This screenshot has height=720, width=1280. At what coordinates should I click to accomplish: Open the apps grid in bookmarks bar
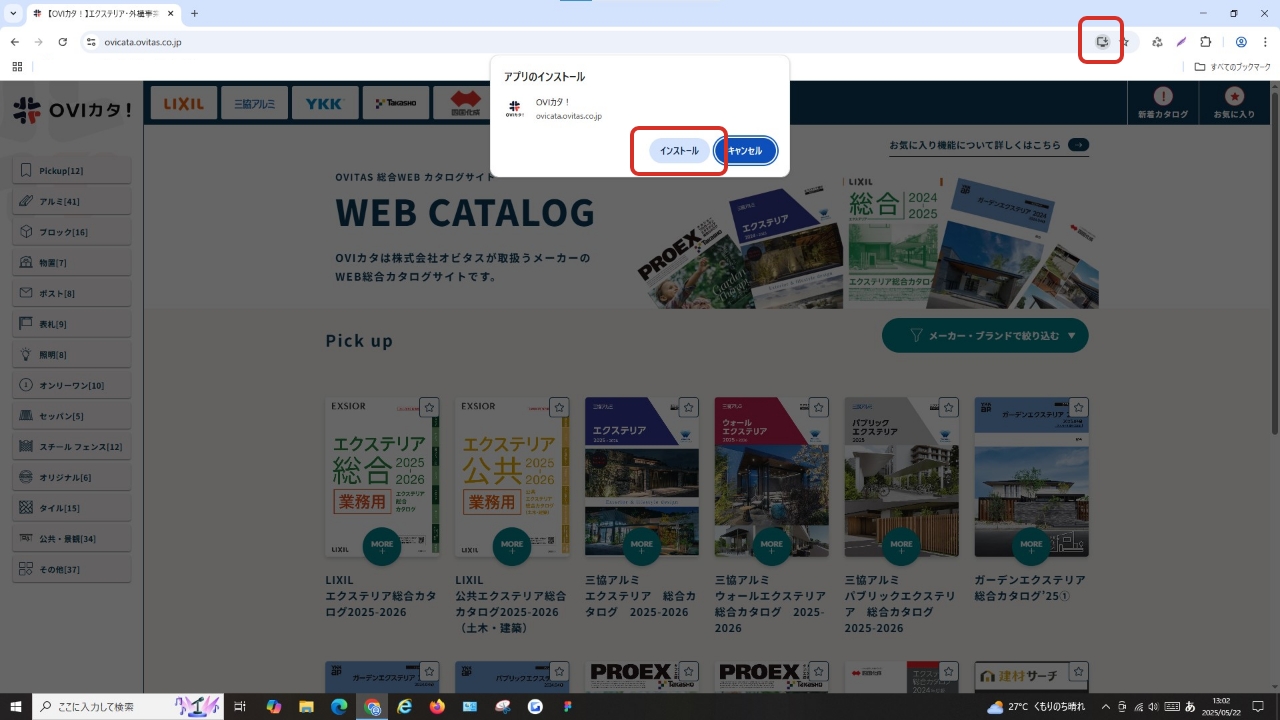17,67
